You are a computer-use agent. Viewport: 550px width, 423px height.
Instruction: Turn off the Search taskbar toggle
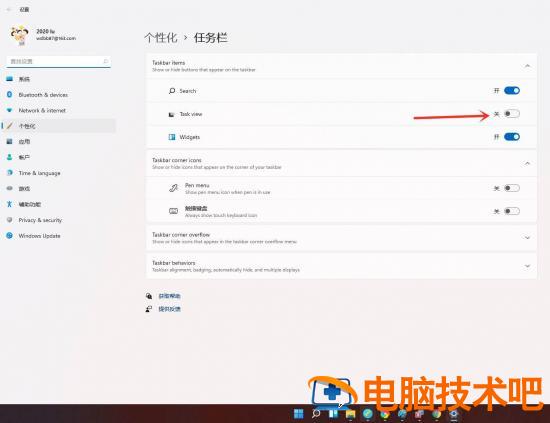[x=512, y=90]
